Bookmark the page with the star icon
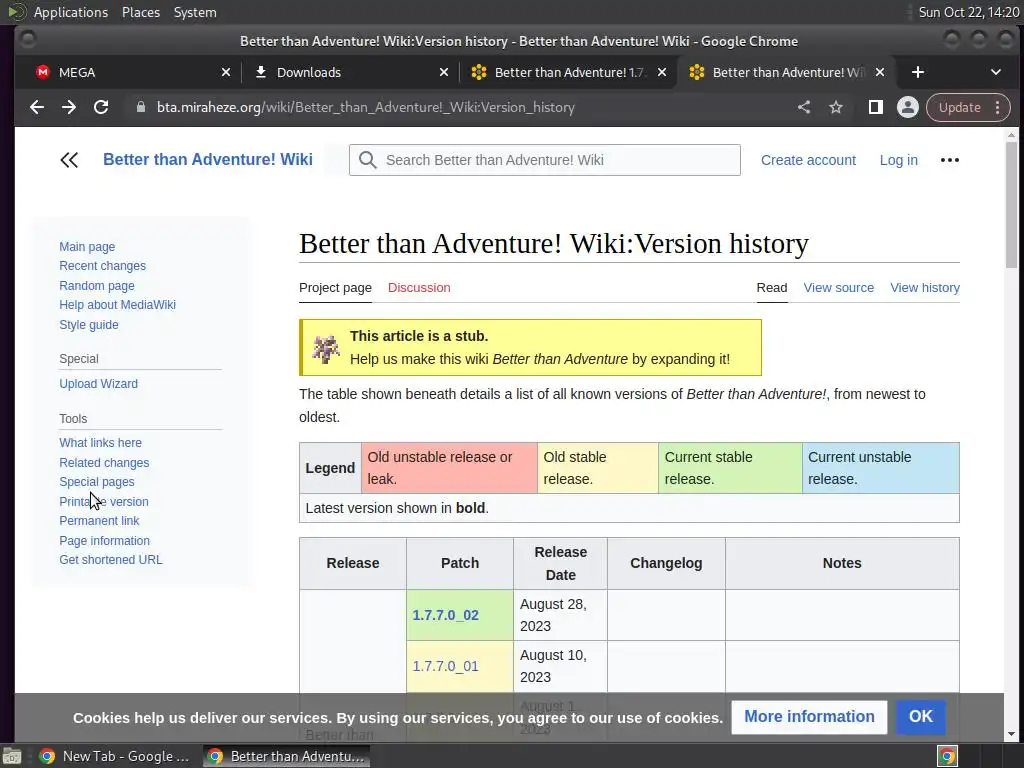Image resolution: width=1024 pixels, height=768 pixels. [x=836, y=107]
